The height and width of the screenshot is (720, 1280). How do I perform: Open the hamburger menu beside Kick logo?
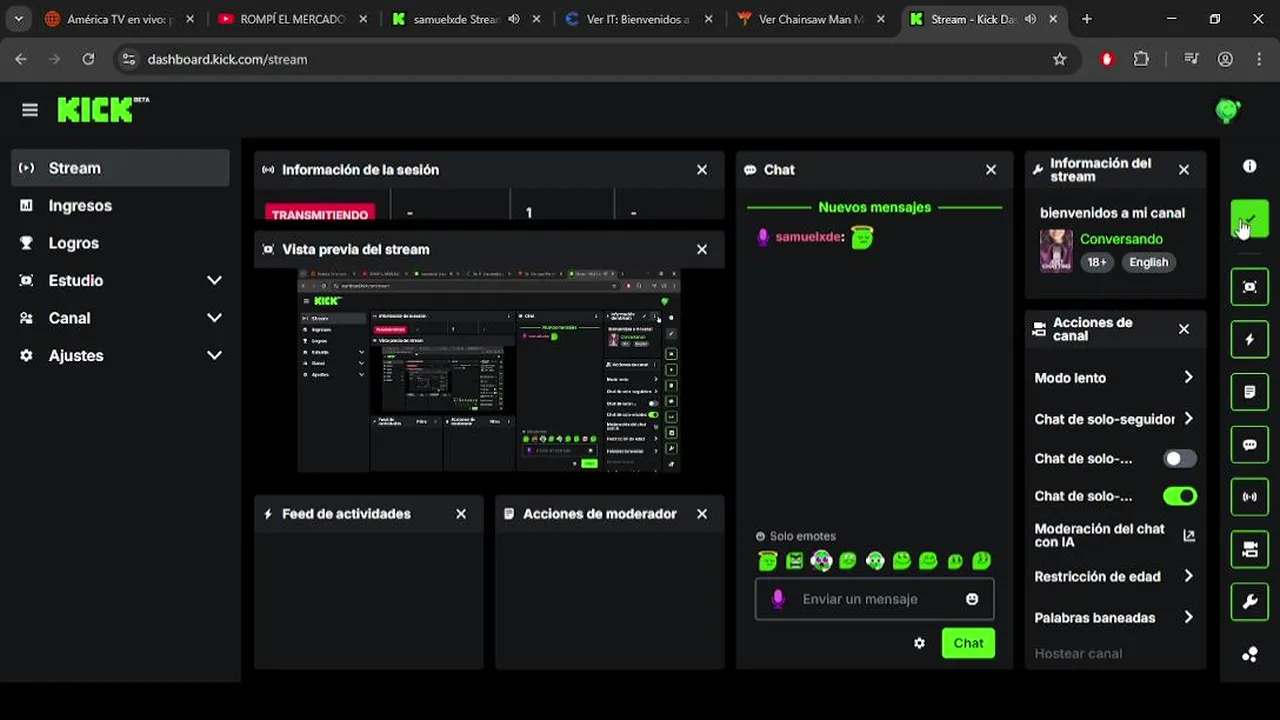[30, 110]
